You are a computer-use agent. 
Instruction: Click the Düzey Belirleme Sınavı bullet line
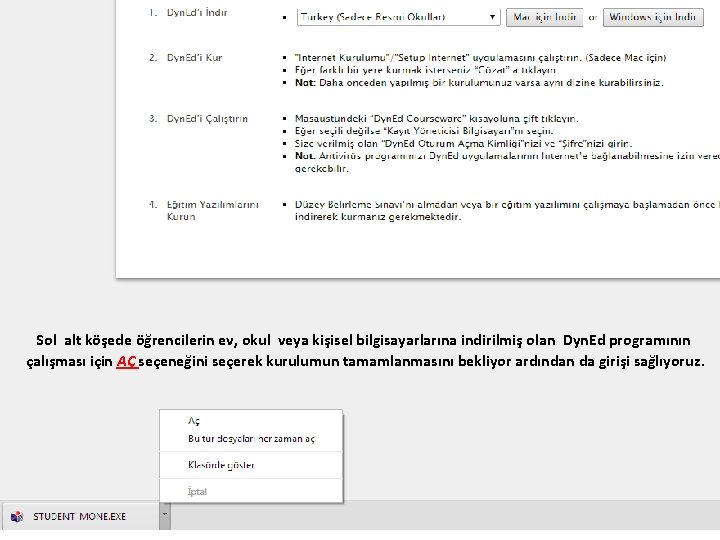point(507,210)
